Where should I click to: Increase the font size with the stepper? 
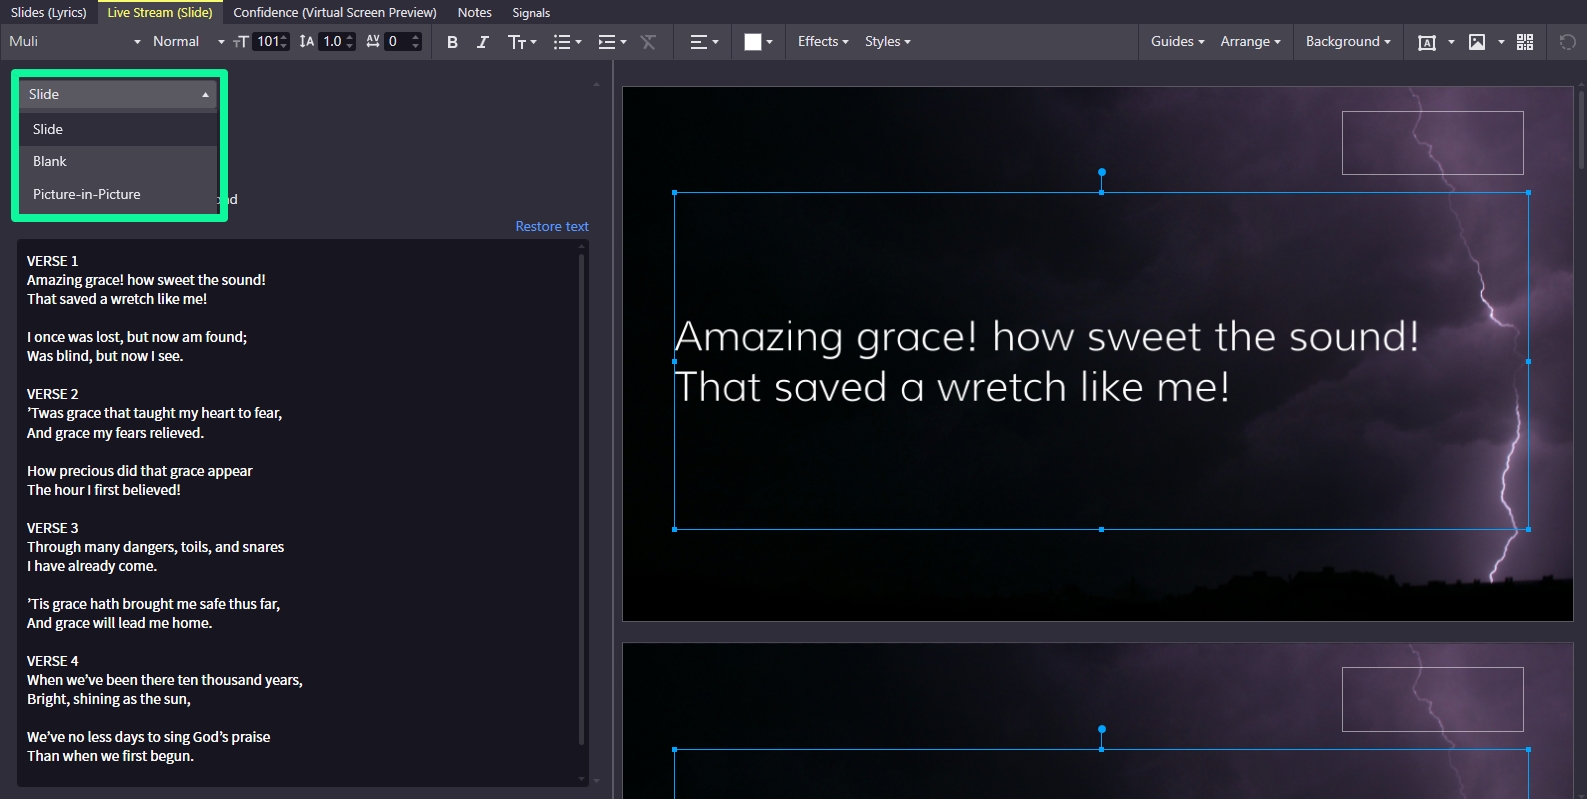(x=284, y=37)
